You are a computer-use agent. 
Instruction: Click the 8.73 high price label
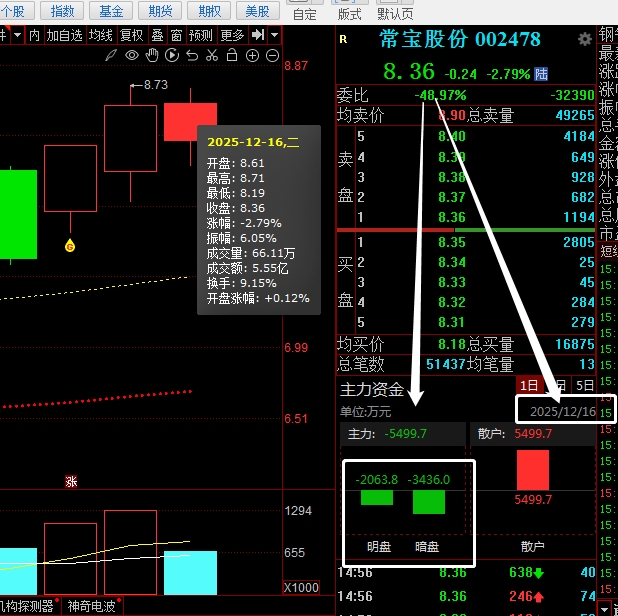(156, 85)
